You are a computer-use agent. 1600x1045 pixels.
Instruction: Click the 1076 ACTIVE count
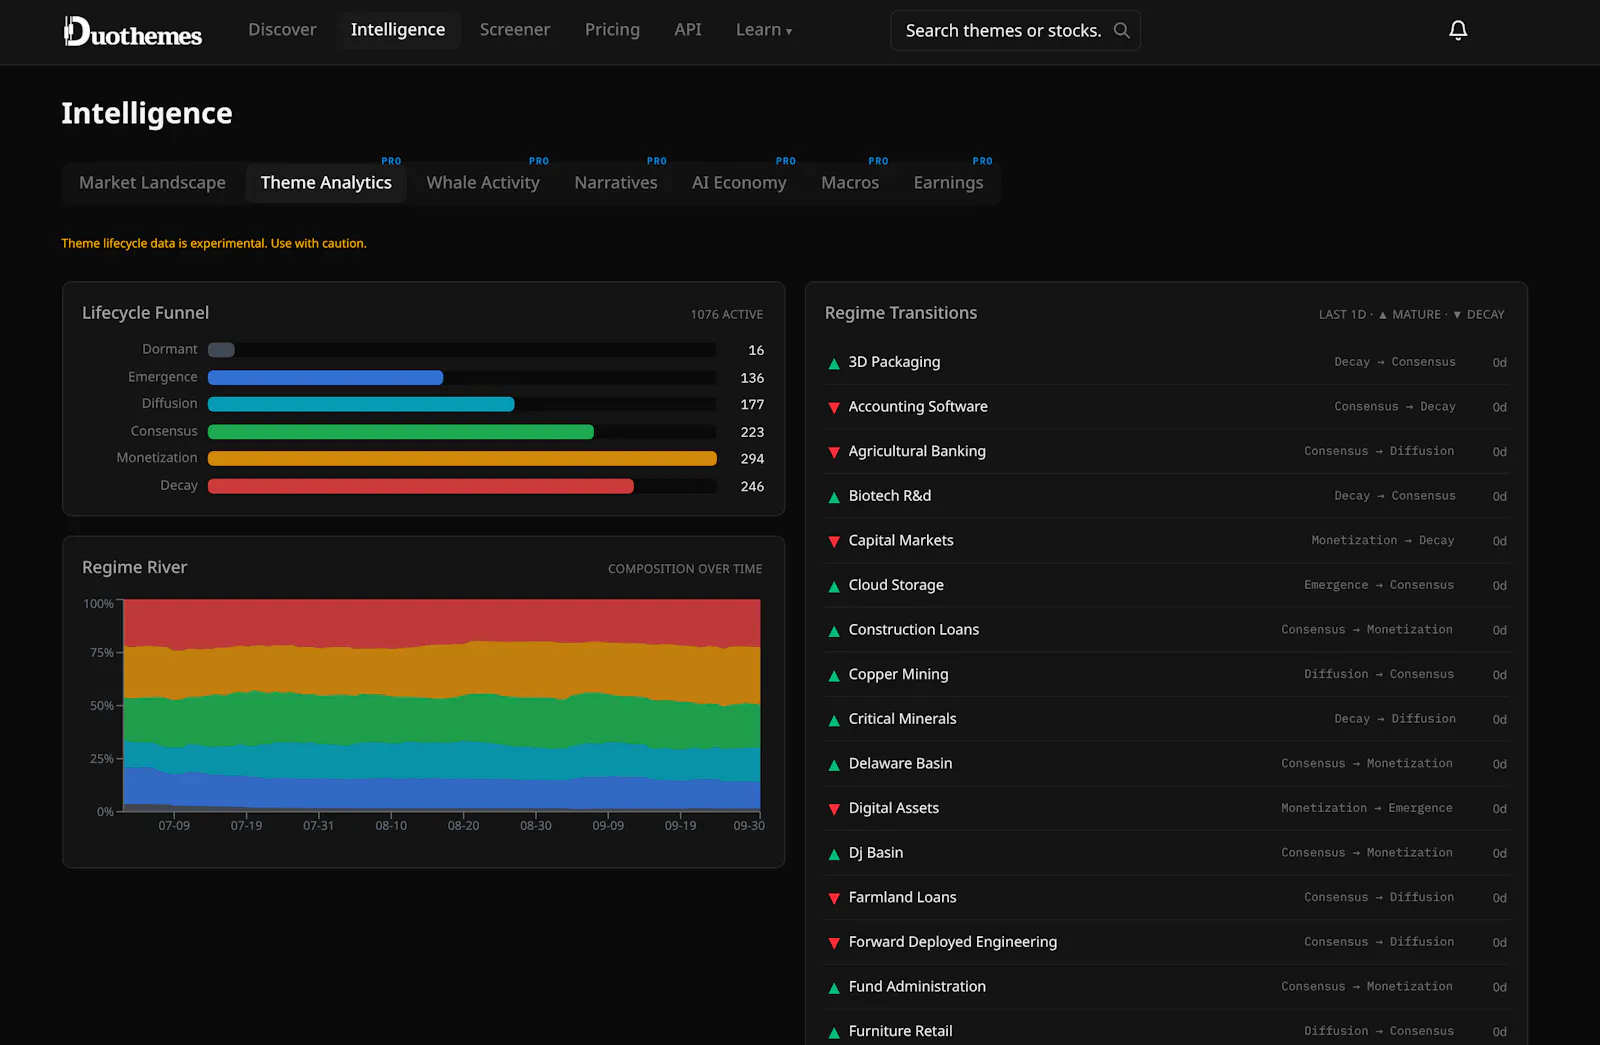click(726, 315)
